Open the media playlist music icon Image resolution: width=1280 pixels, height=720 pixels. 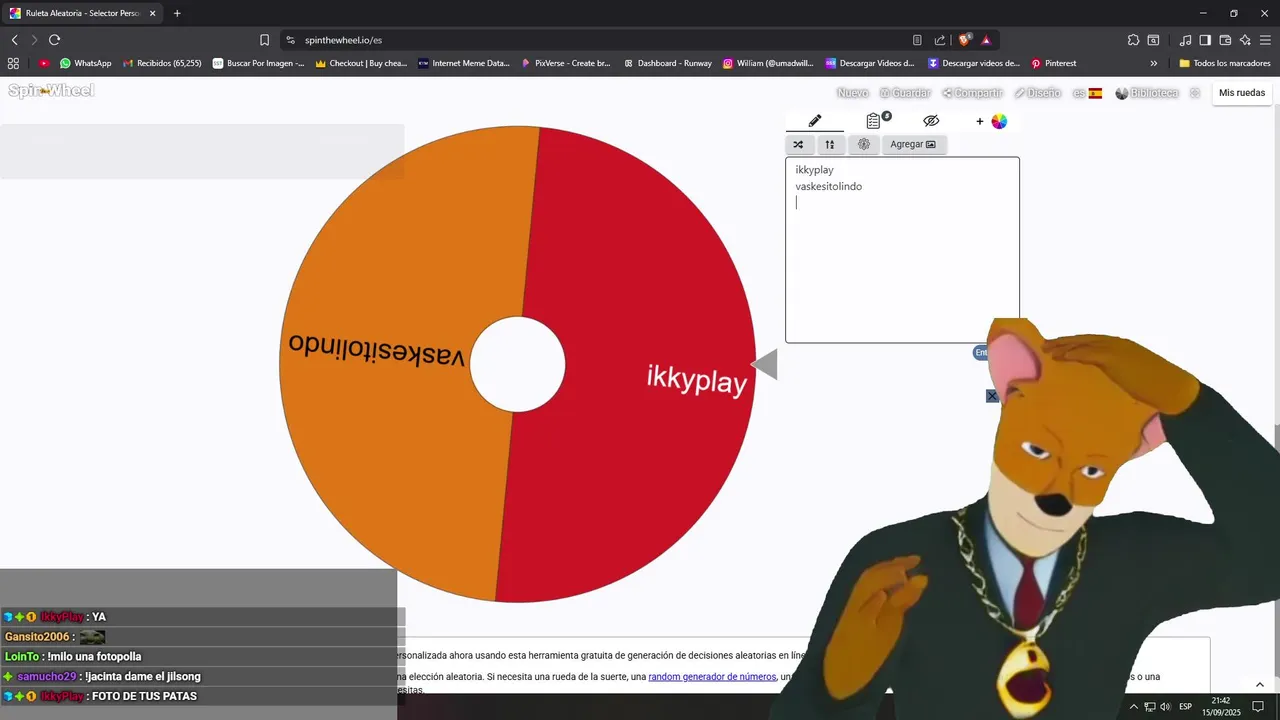click(1185, 40)
